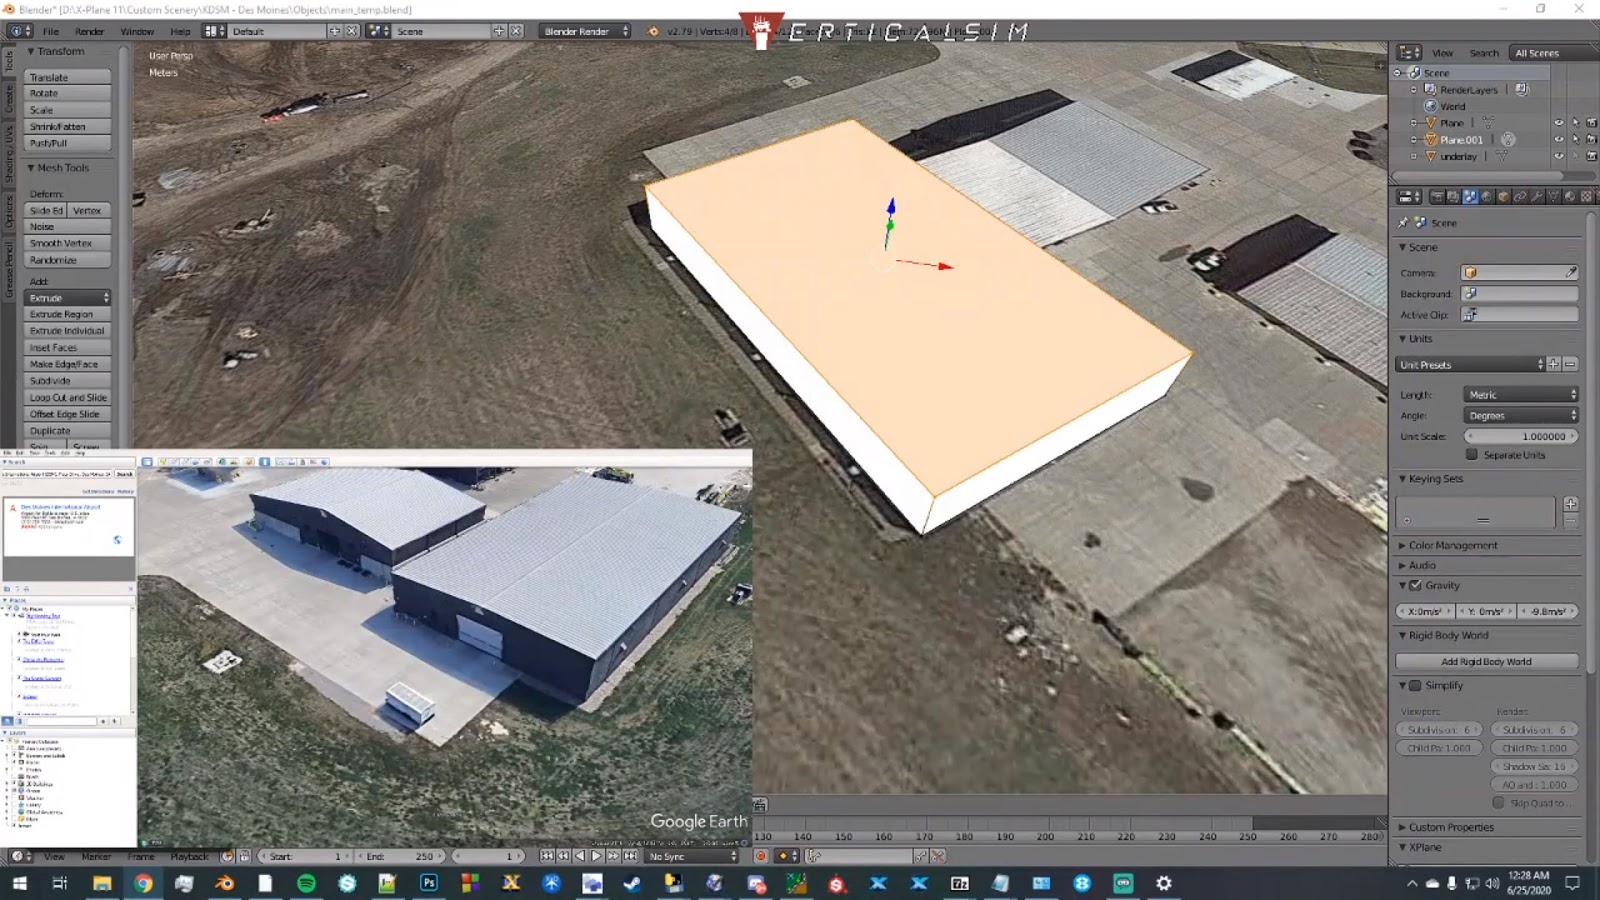1600x900 pixels.
Task: Adjust the Viewport Subdivision slider
Action: (1438, 729)
